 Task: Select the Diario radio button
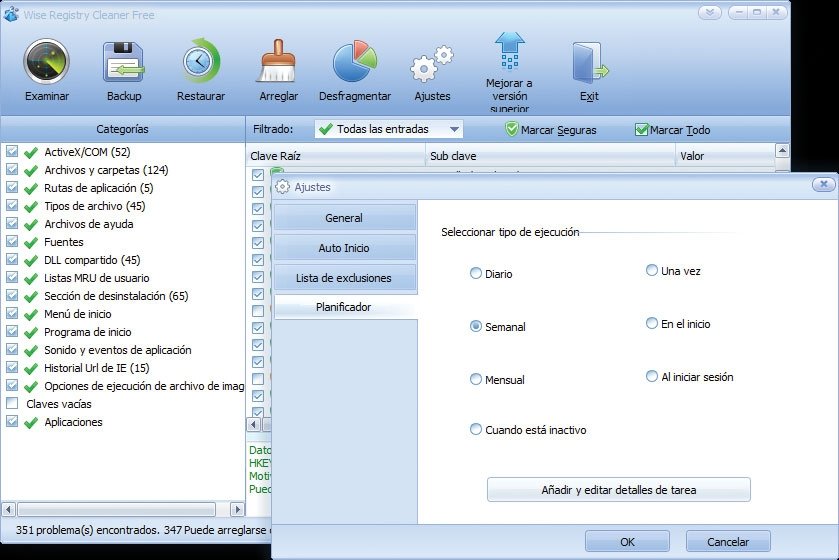[x=476, y=273]
